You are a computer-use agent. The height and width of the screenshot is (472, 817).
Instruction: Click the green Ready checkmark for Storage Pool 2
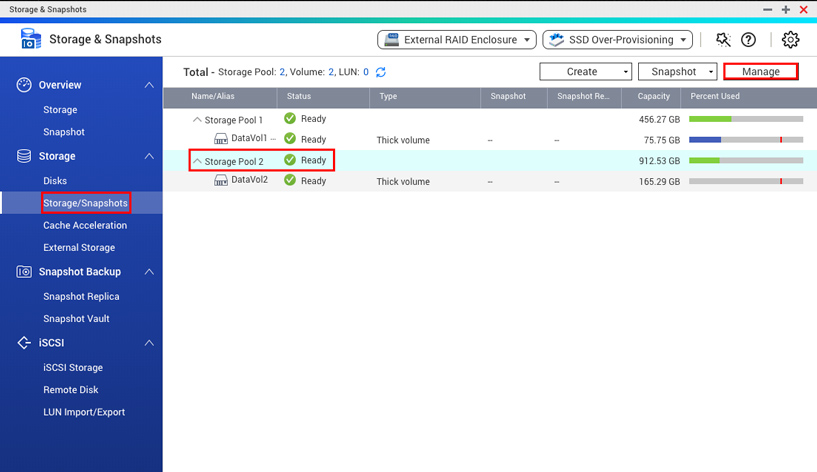[x=290, y=160]
